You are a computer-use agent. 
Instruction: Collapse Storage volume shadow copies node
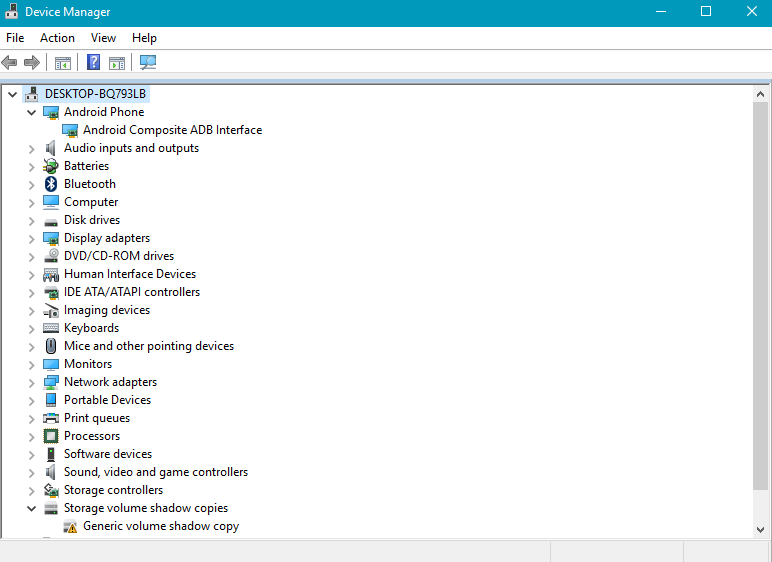point(32,508)
